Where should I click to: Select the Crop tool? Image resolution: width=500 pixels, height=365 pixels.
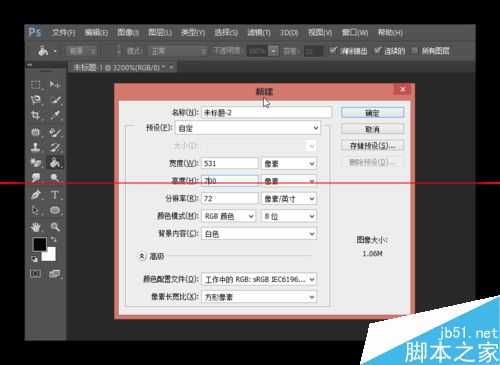tap(36, 115)
